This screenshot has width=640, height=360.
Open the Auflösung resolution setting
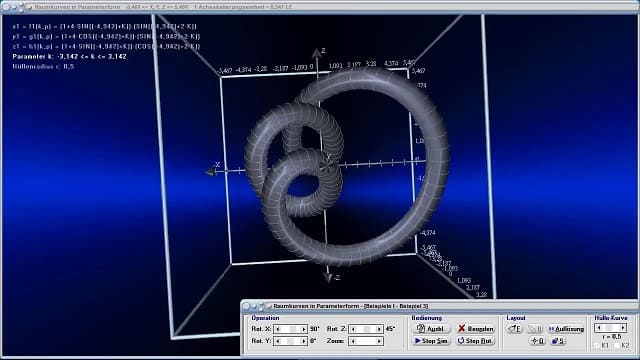566,329
